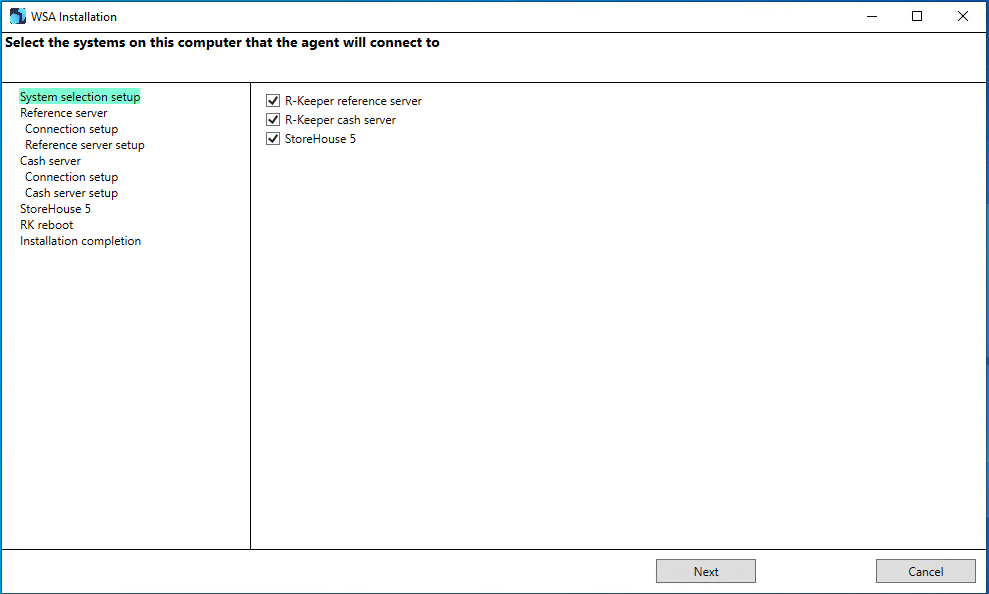Select Connection setup under Cash server
The height and width of the screenshot is (594, 989).
pos(72,177)
